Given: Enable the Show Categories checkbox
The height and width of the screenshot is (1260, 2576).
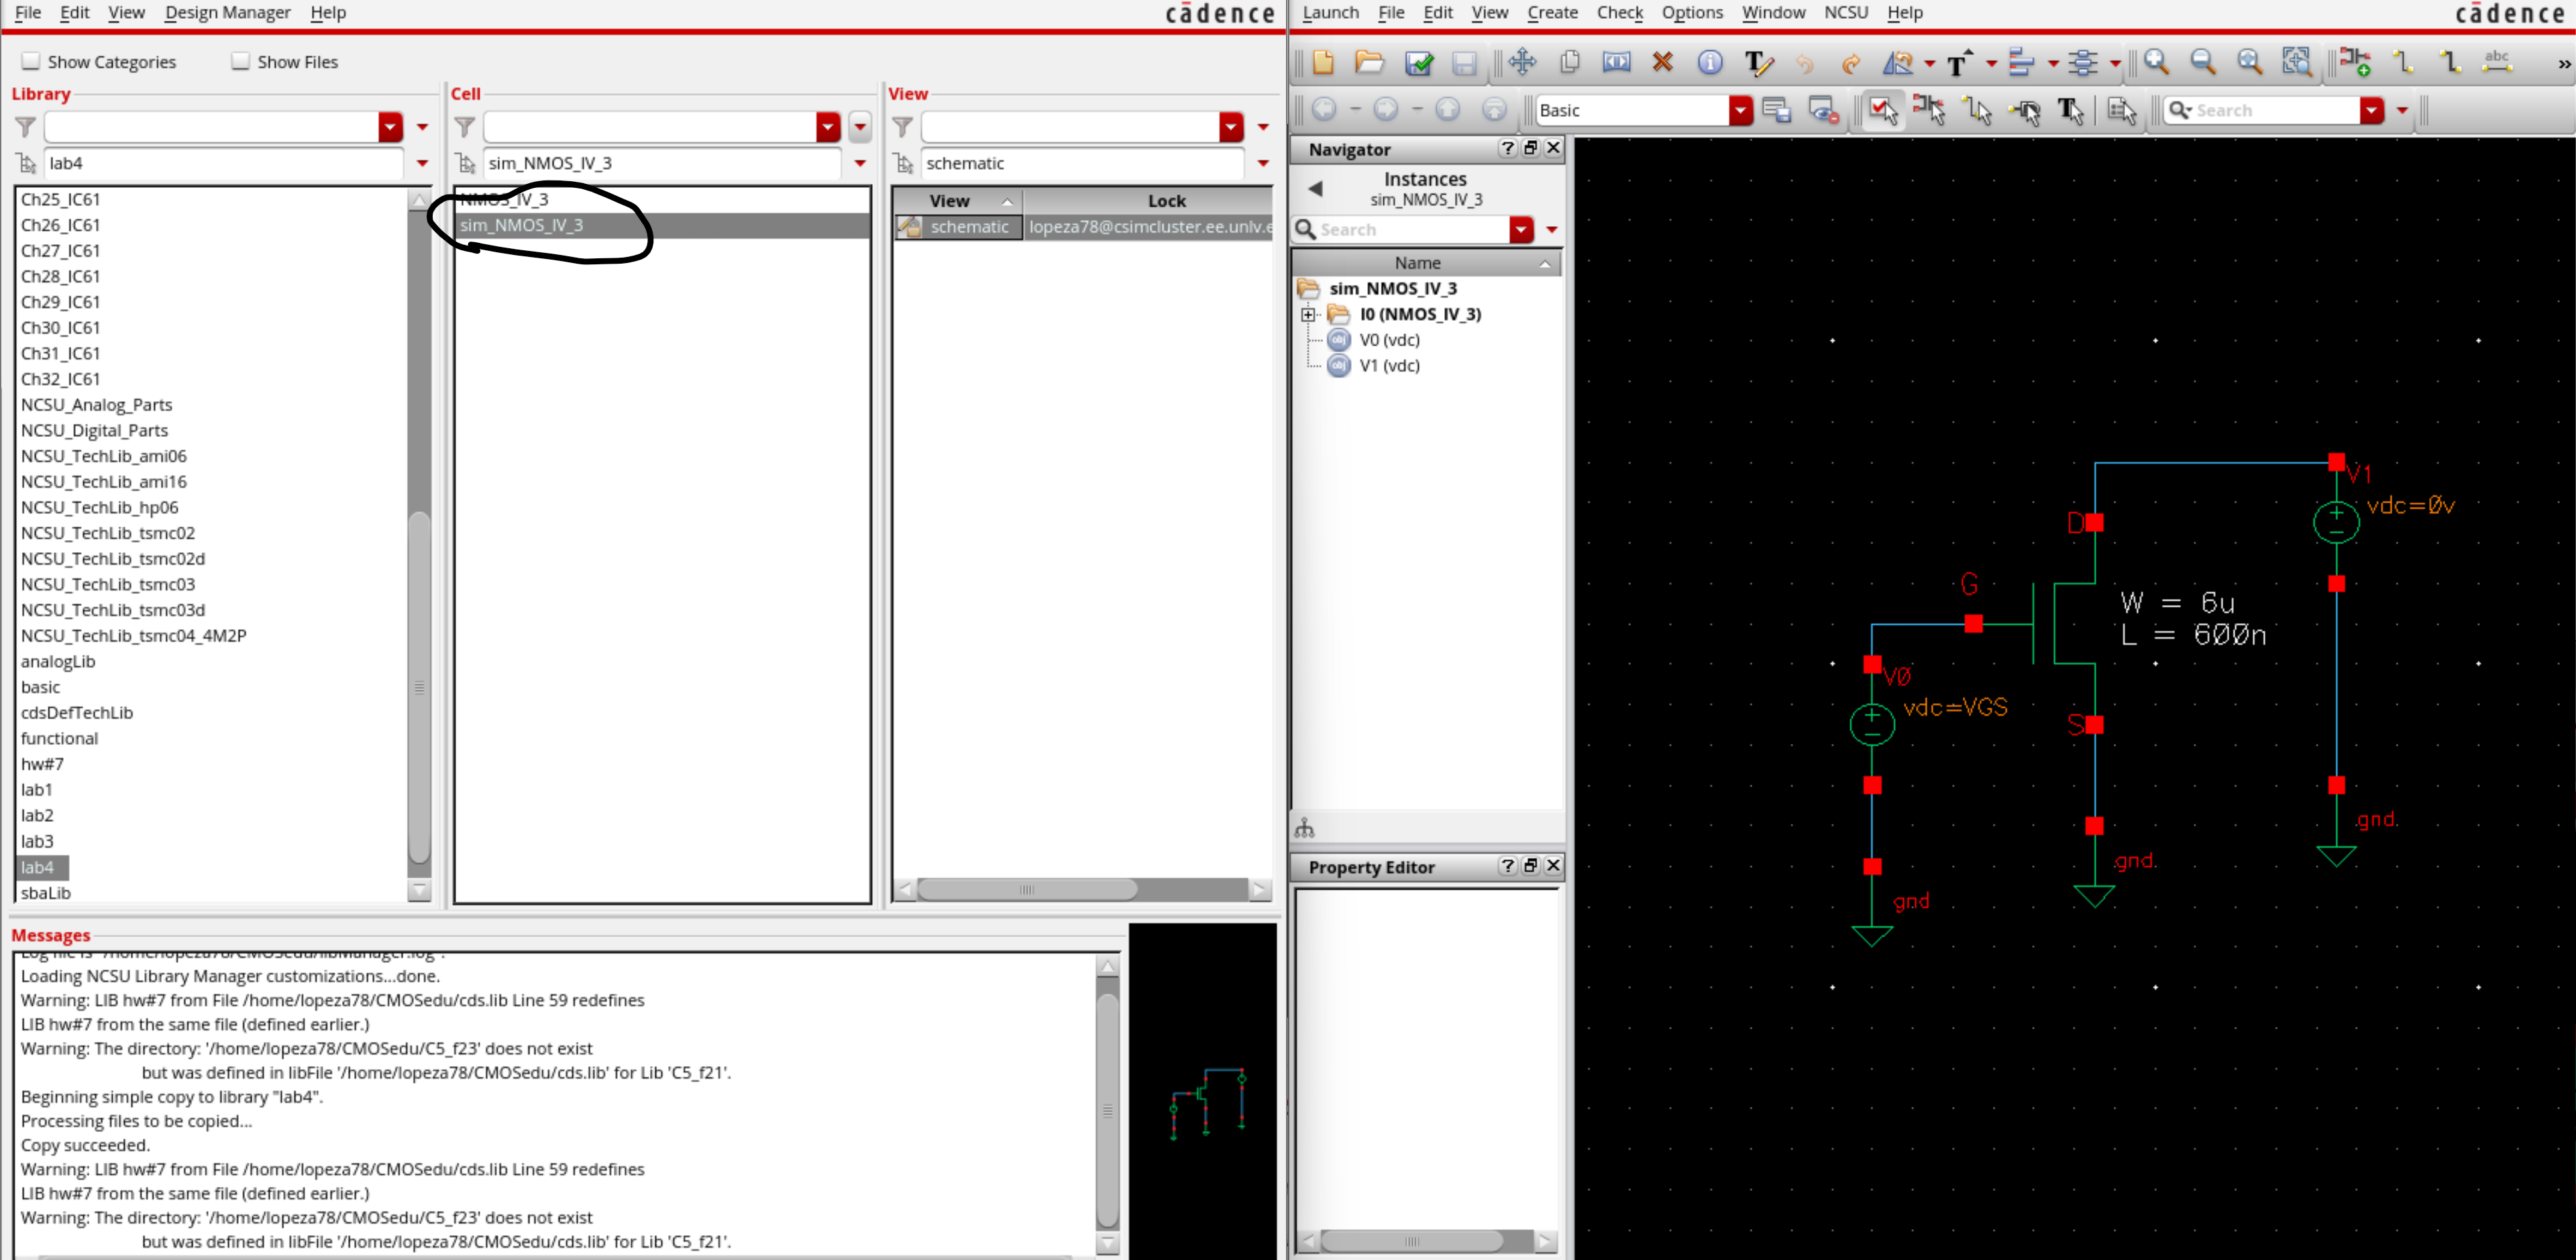Looking at the screenshot, I should coord(31,61).
